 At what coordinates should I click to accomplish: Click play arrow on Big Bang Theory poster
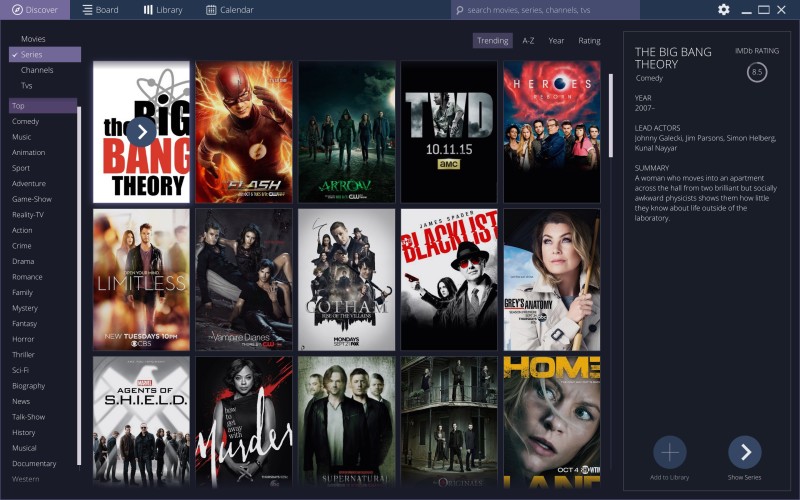pos(141,132)
